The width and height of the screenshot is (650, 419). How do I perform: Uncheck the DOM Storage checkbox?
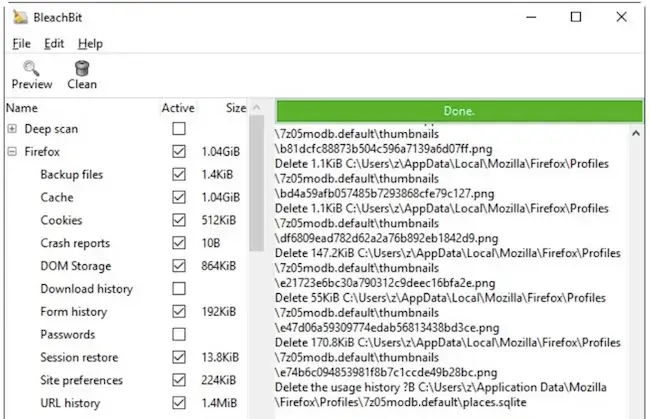(179, 266)
